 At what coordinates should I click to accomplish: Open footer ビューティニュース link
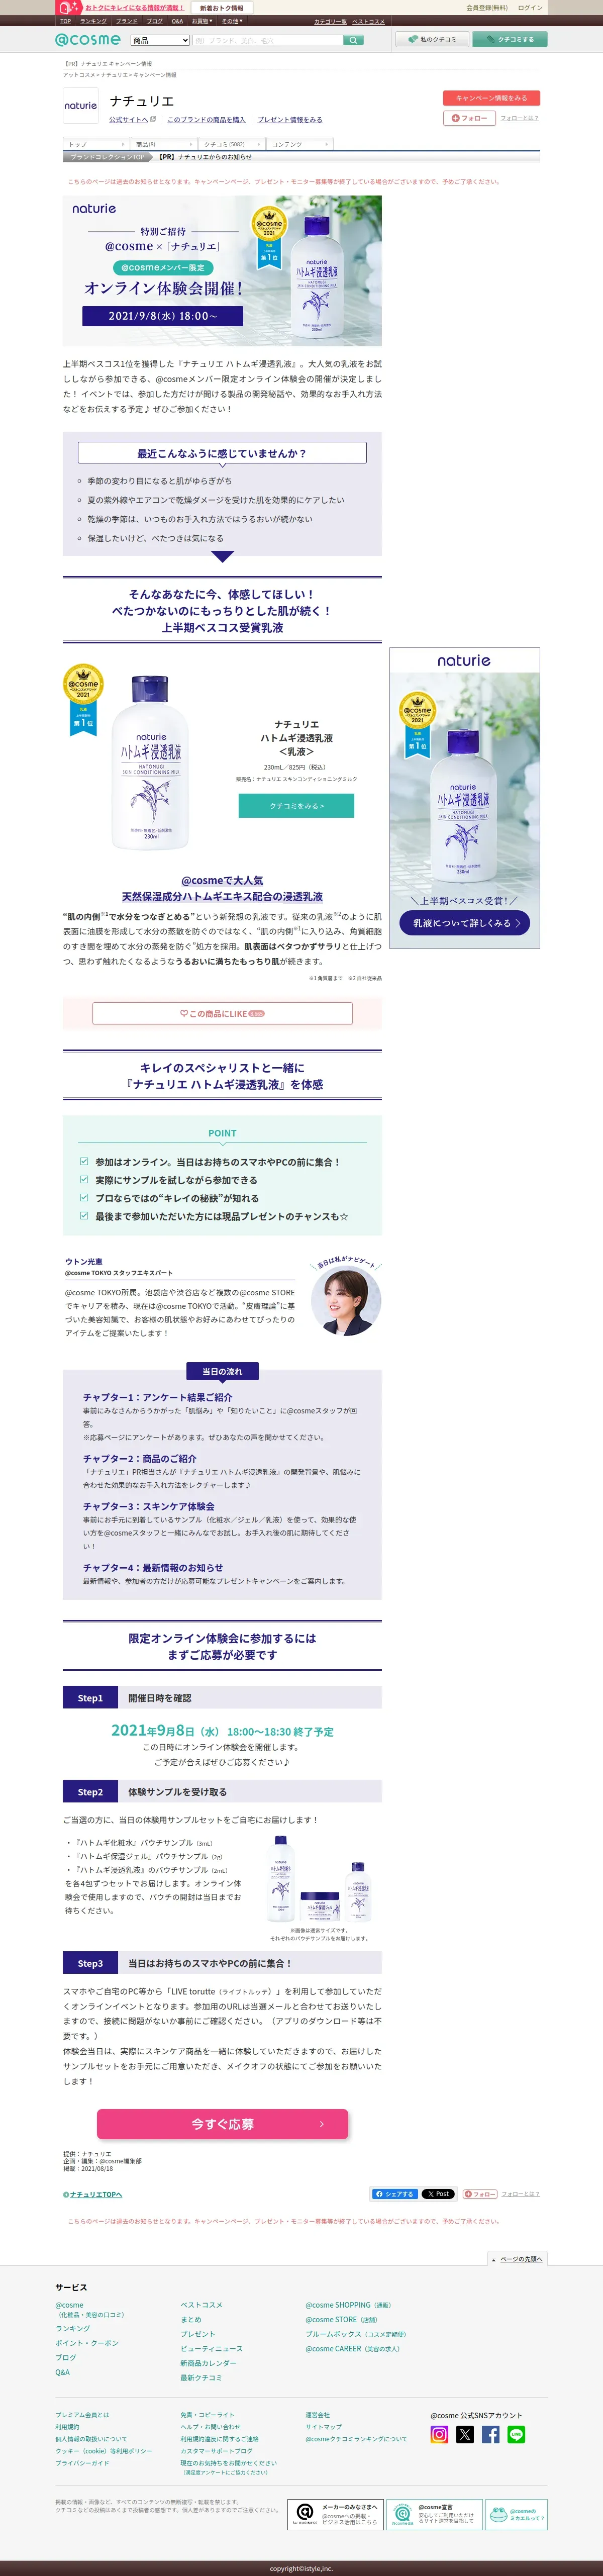tap(211, 2348)
